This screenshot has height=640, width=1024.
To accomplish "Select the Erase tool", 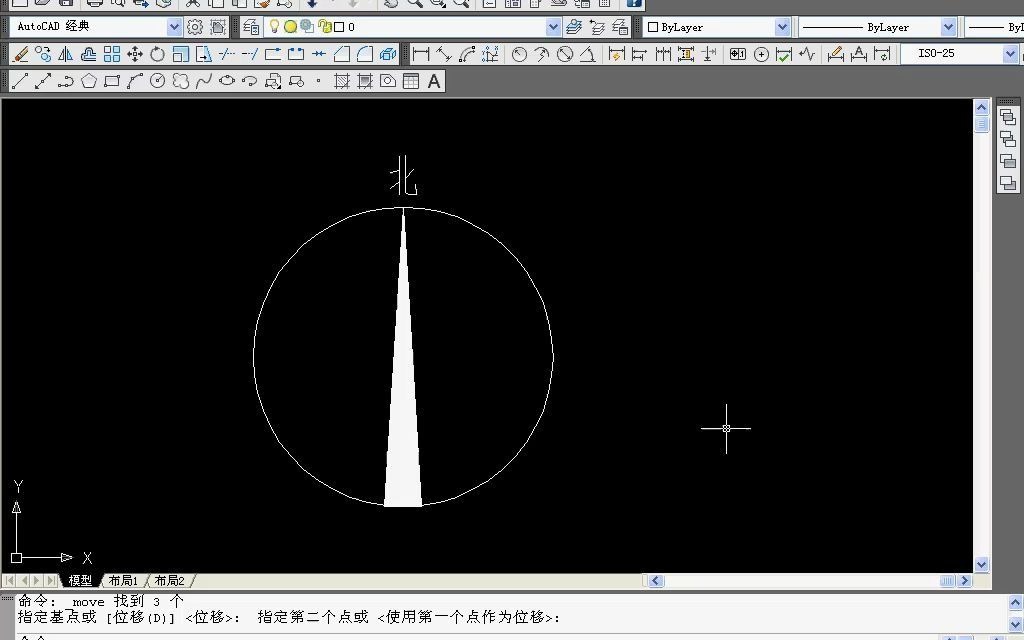I will tap(20, 54).
